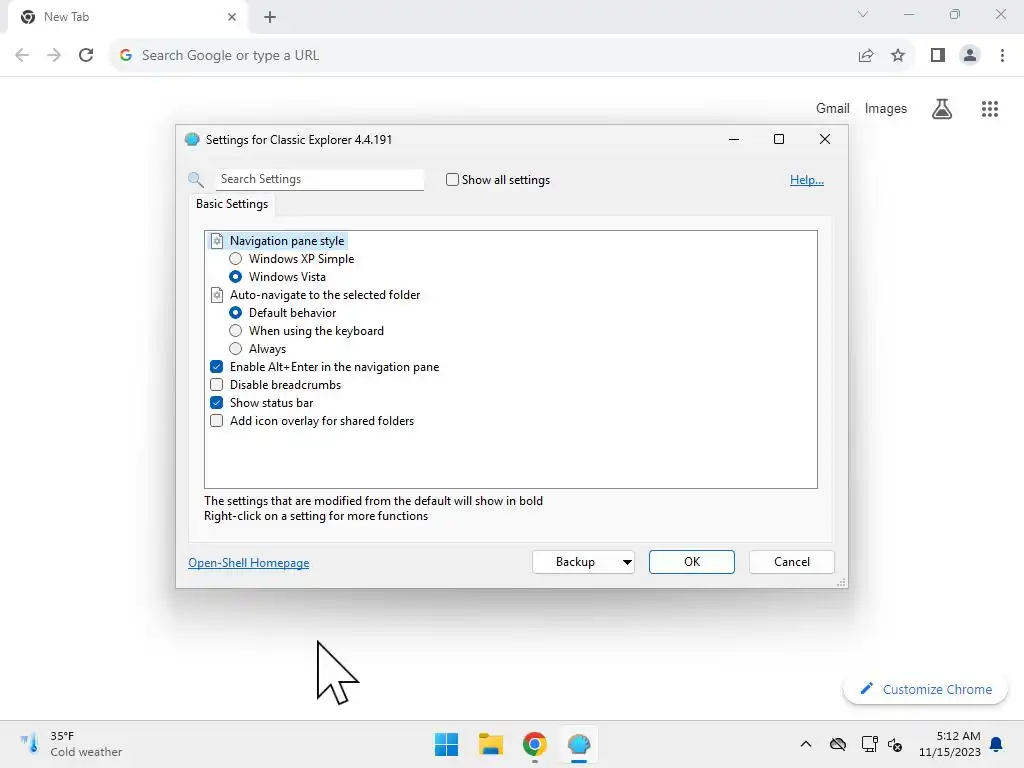Select Default behavior radio option
Image resolution: width=1024 pixels, height=768 pixels.
[236, 313]
